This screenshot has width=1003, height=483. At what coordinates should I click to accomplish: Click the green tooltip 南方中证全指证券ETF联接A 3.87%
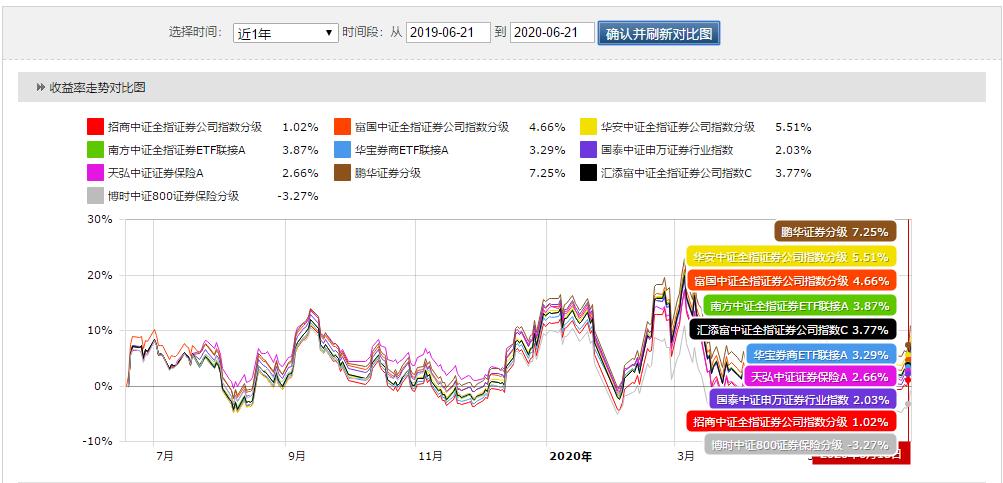(x=800, y=306)
